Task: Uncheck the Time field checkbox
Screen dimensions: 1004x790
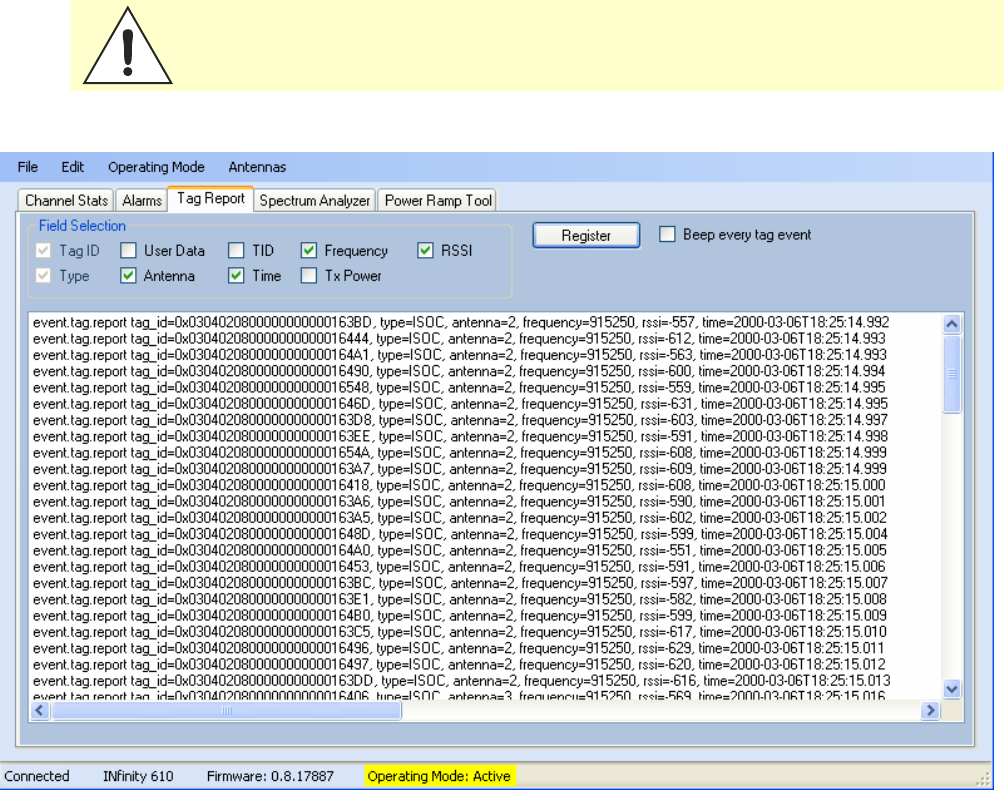Action: point(236,276)
